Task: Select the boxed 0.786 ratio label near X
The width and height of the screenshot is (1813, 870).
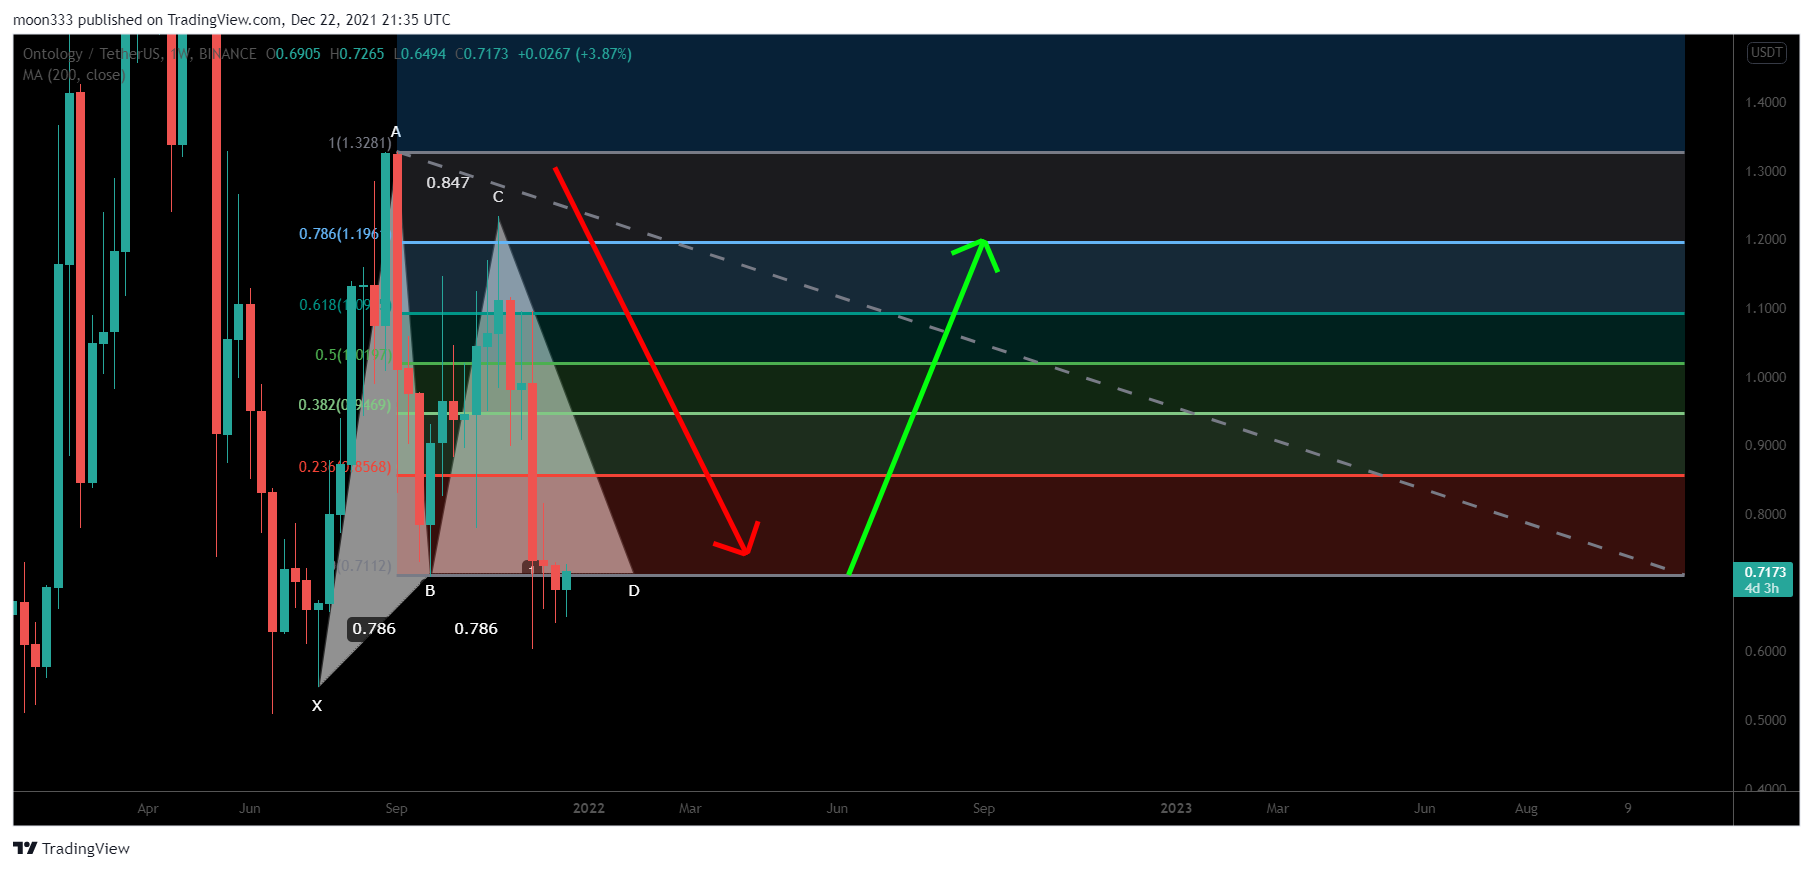Action: pyautogui.click(x=374, y=628)
